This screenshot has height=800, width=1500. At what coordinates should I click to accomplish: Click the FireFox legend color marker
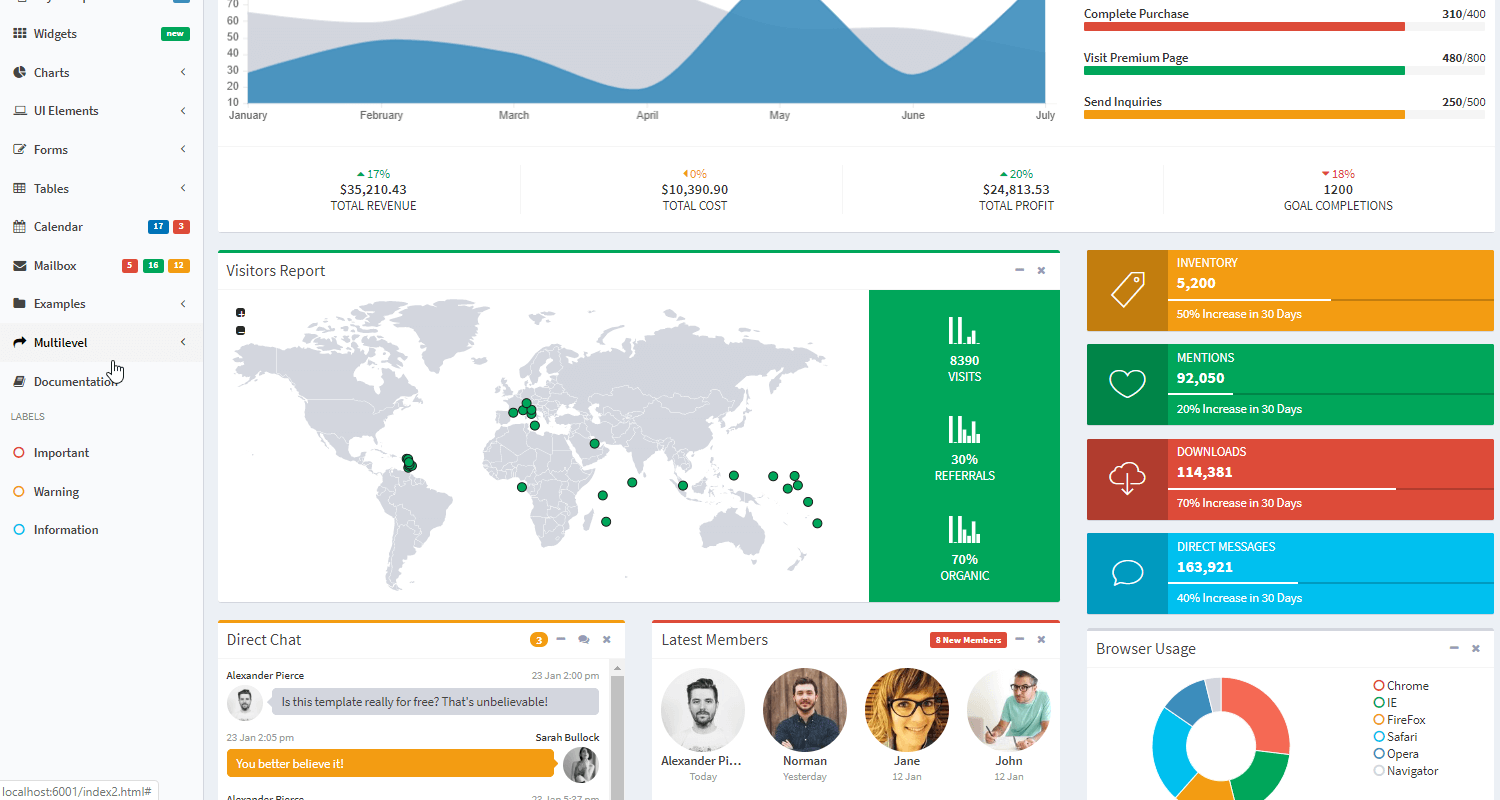coord(1379,720)
